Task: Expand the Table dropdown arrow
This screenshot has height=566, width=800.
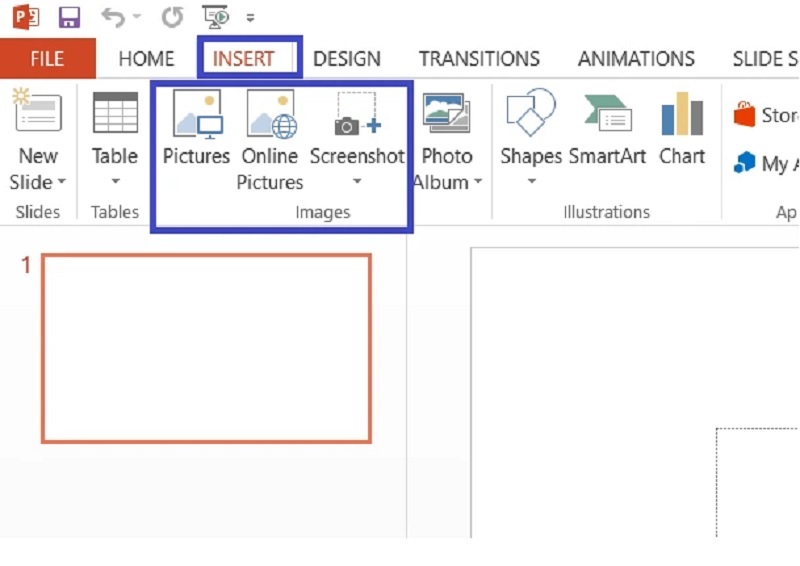Action: click(115, 181)
